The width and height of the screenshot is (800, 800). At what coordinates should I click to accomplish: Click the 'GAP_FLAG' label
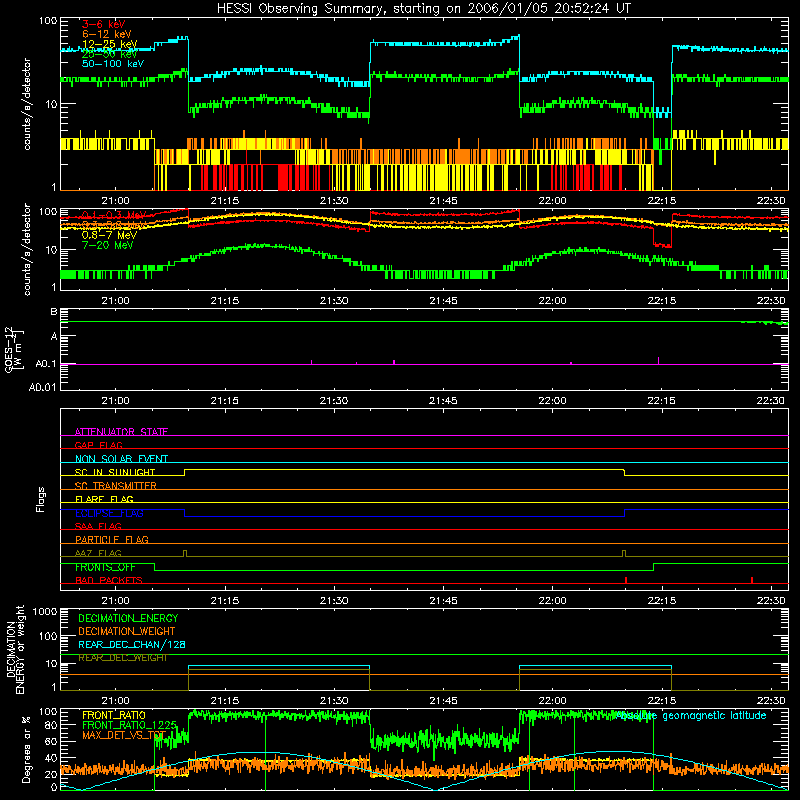point(98,445)
